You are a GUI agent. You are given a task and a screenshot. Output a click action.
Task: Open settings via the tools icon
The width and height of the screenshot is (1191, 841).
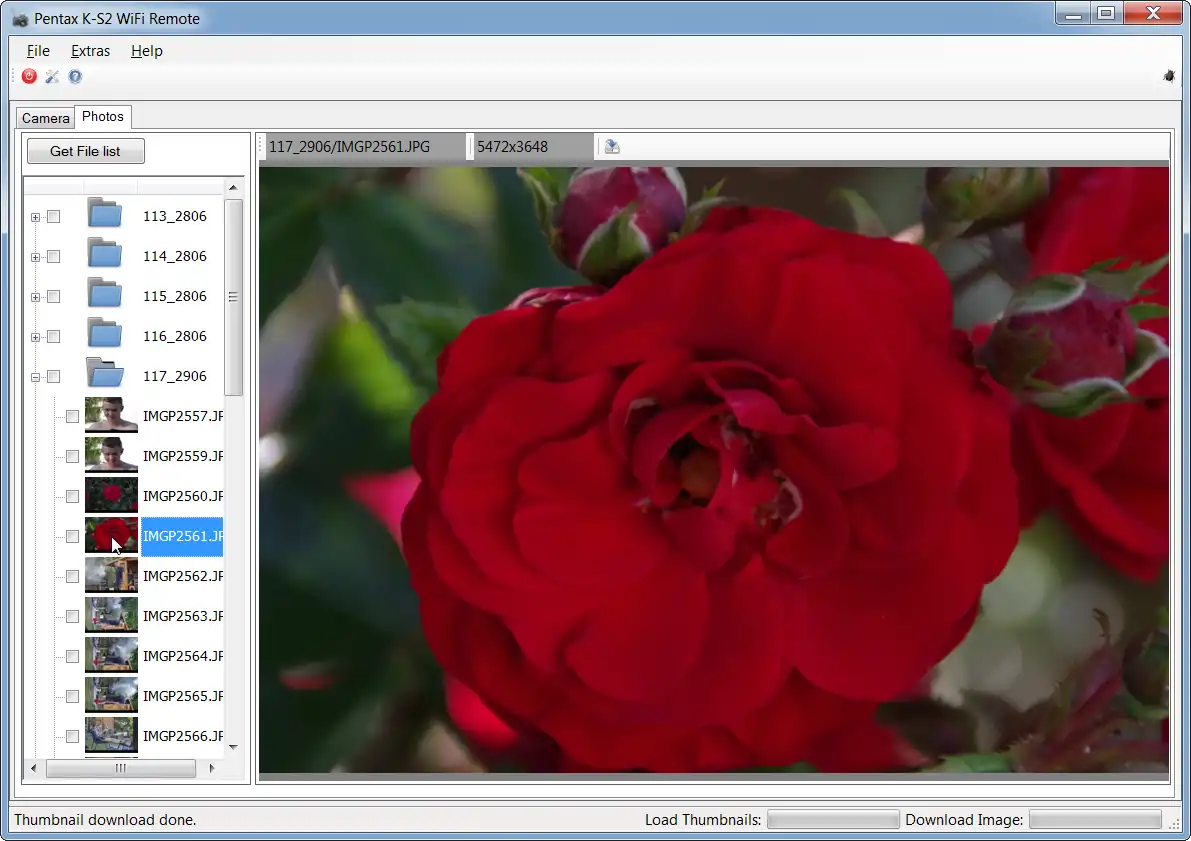[52, 77]
